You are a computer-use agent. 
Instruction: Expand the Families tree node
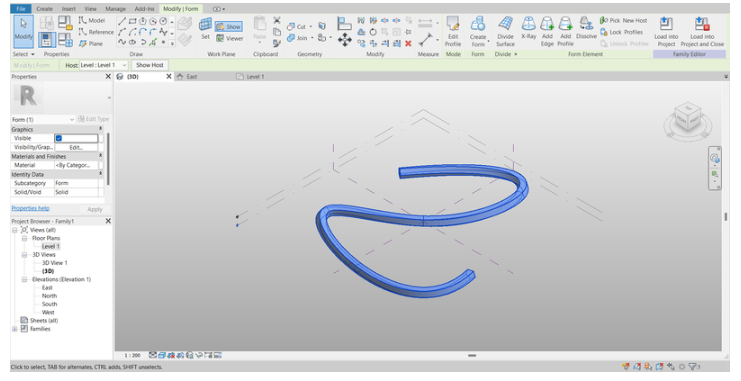click(15, 329)
